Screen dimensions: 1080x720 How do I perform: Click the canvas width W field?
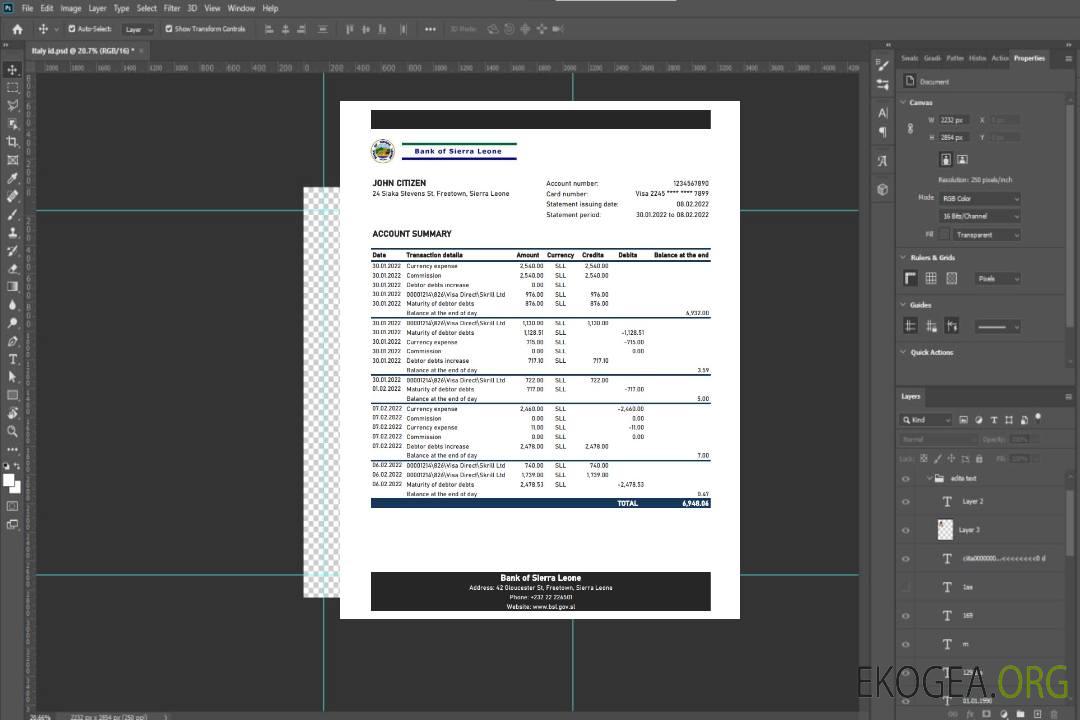(955, 120)
